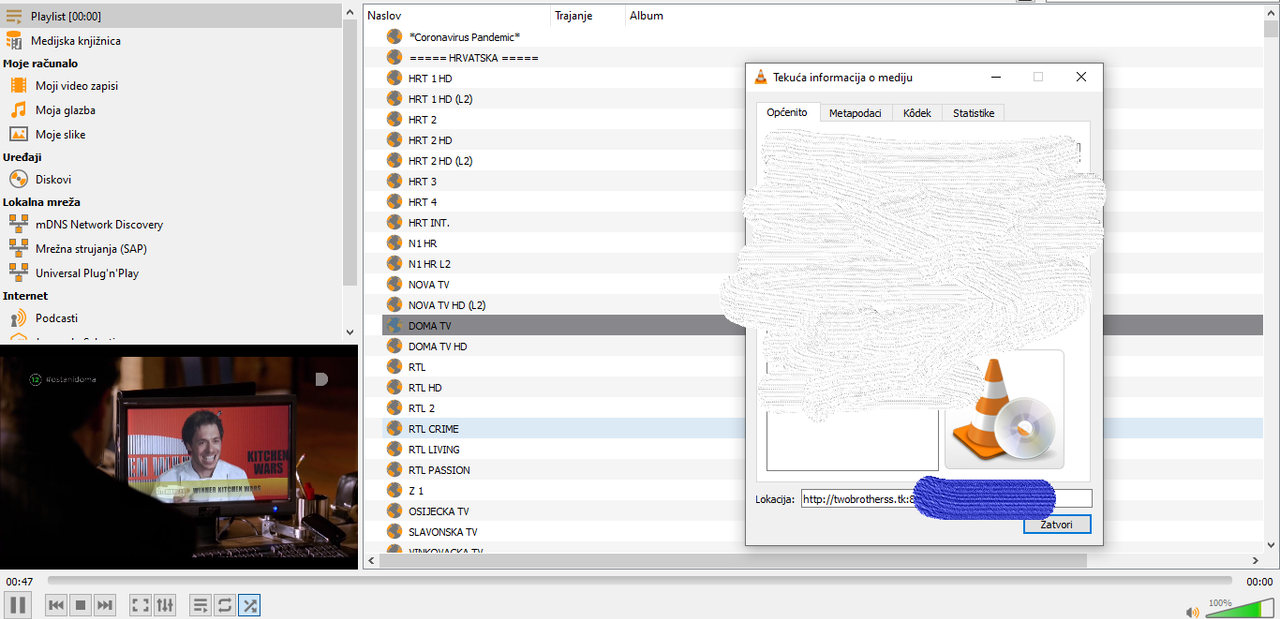The height and width of the screenshot is (619, 1280).
Task: Mute audio via the speaker icon
Action: pos(1192,612)
